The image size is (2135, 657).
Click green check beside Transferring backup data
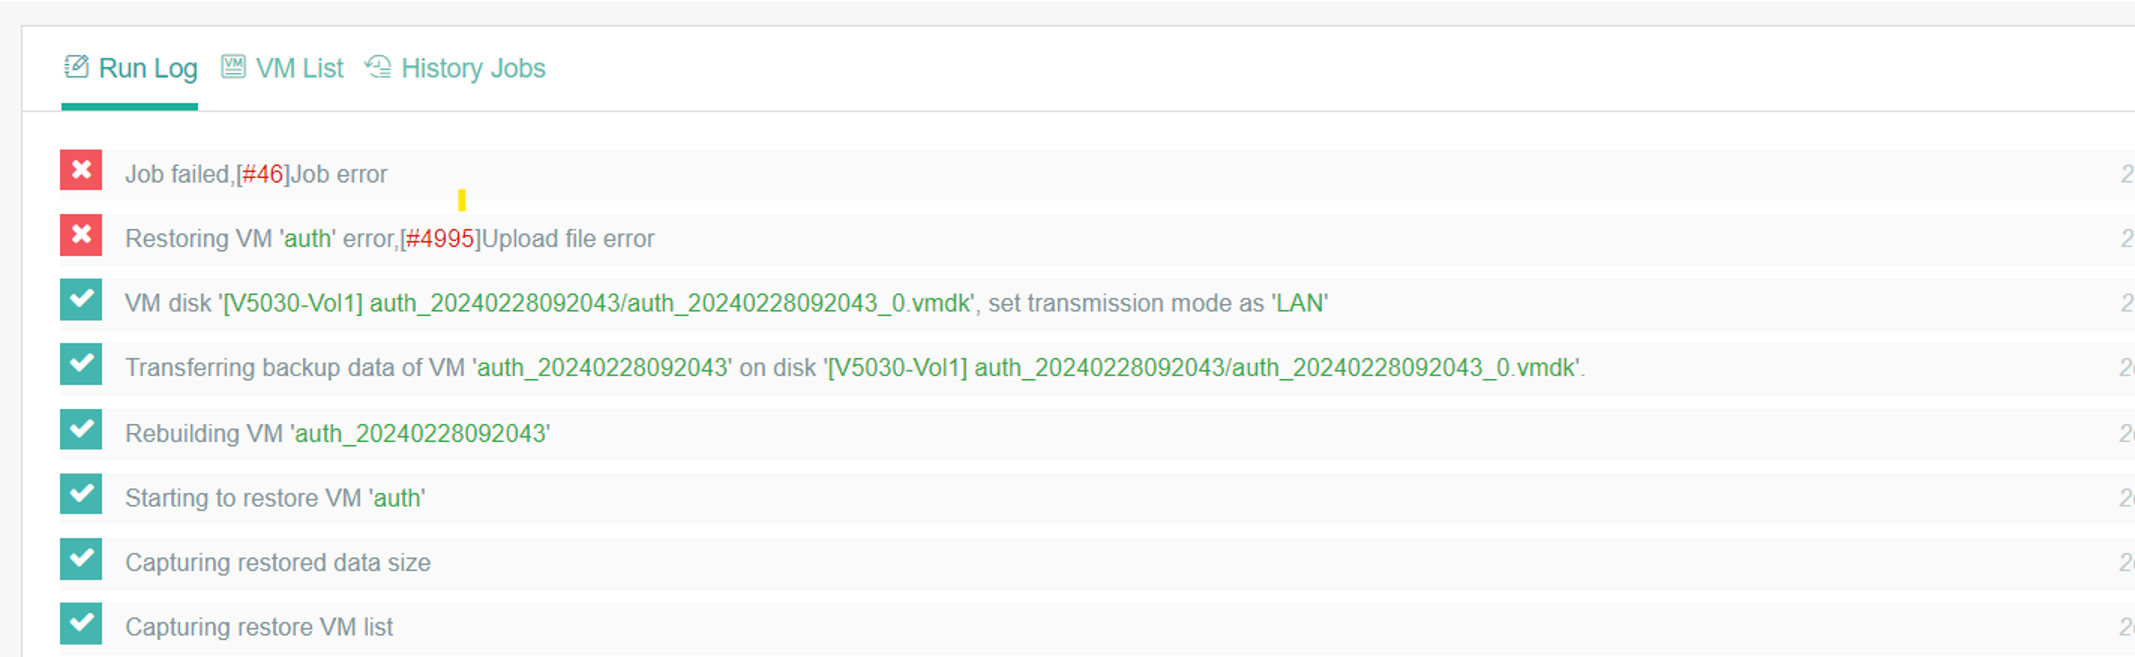pyautogui.click(x=81, y=365)
